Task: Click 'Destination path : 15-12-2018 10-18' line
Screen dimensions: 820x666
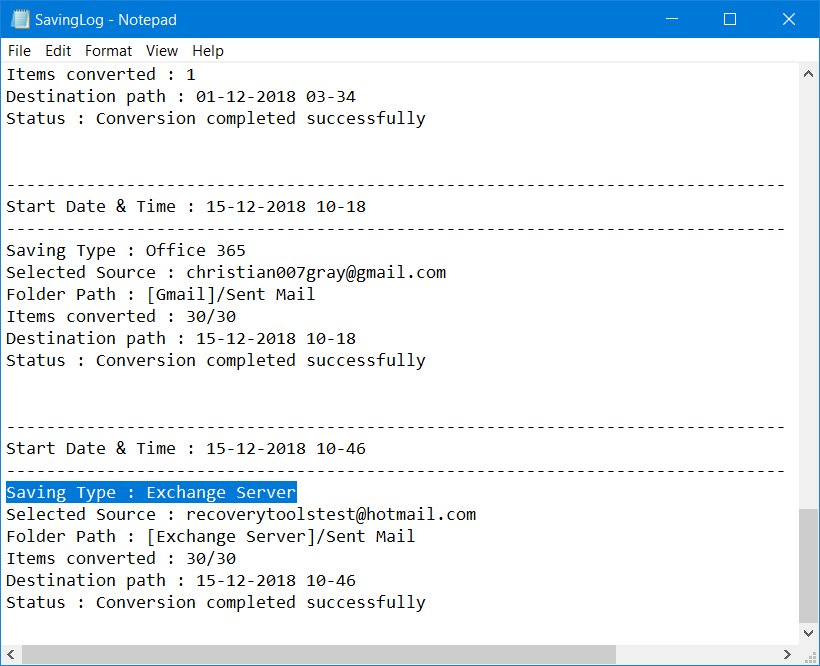Action: 181,339
